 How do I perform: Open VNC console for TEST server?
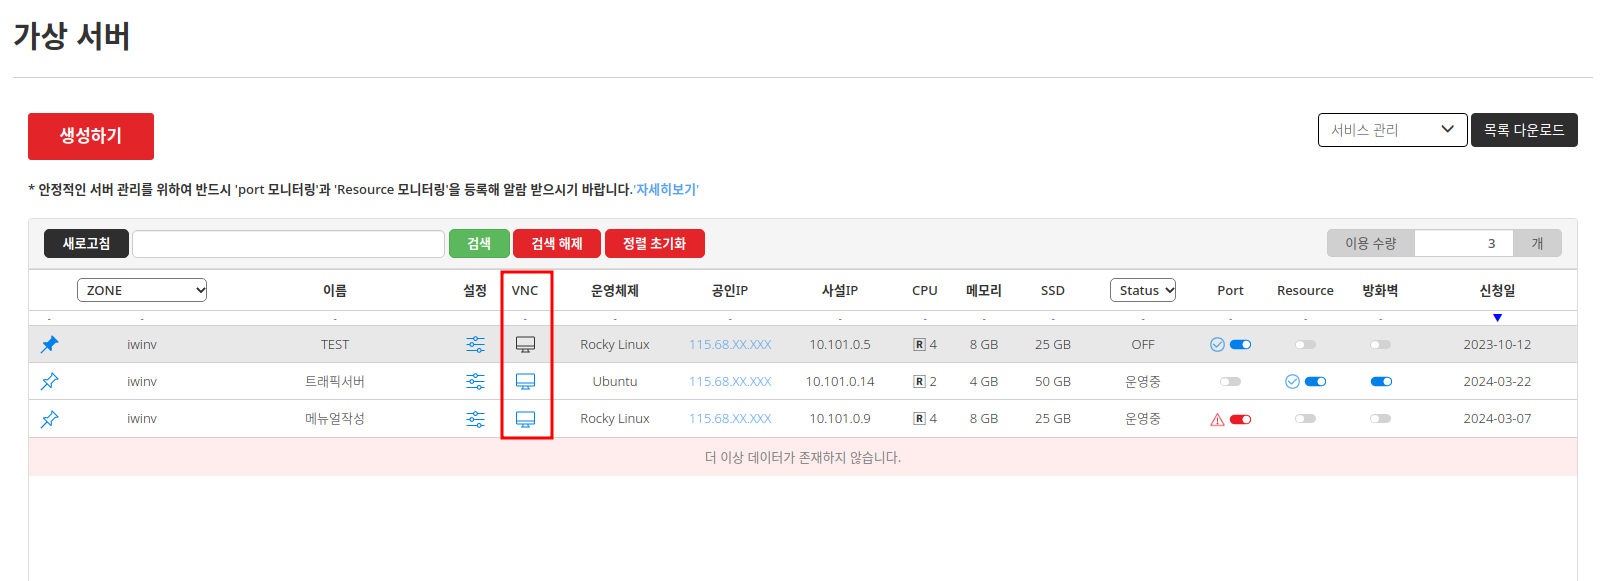pos(525,344)
